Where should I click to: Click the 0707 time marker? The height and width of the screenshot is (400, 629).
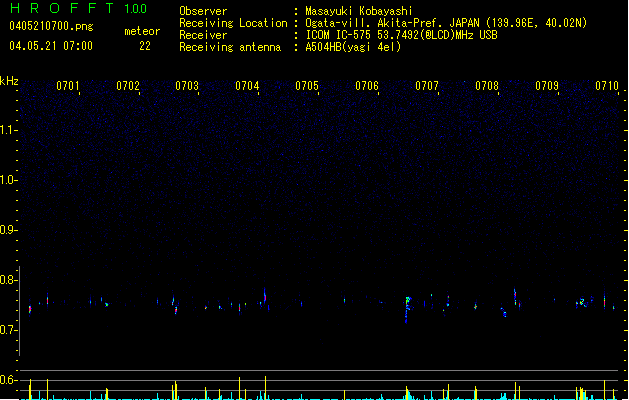point(426,86)
